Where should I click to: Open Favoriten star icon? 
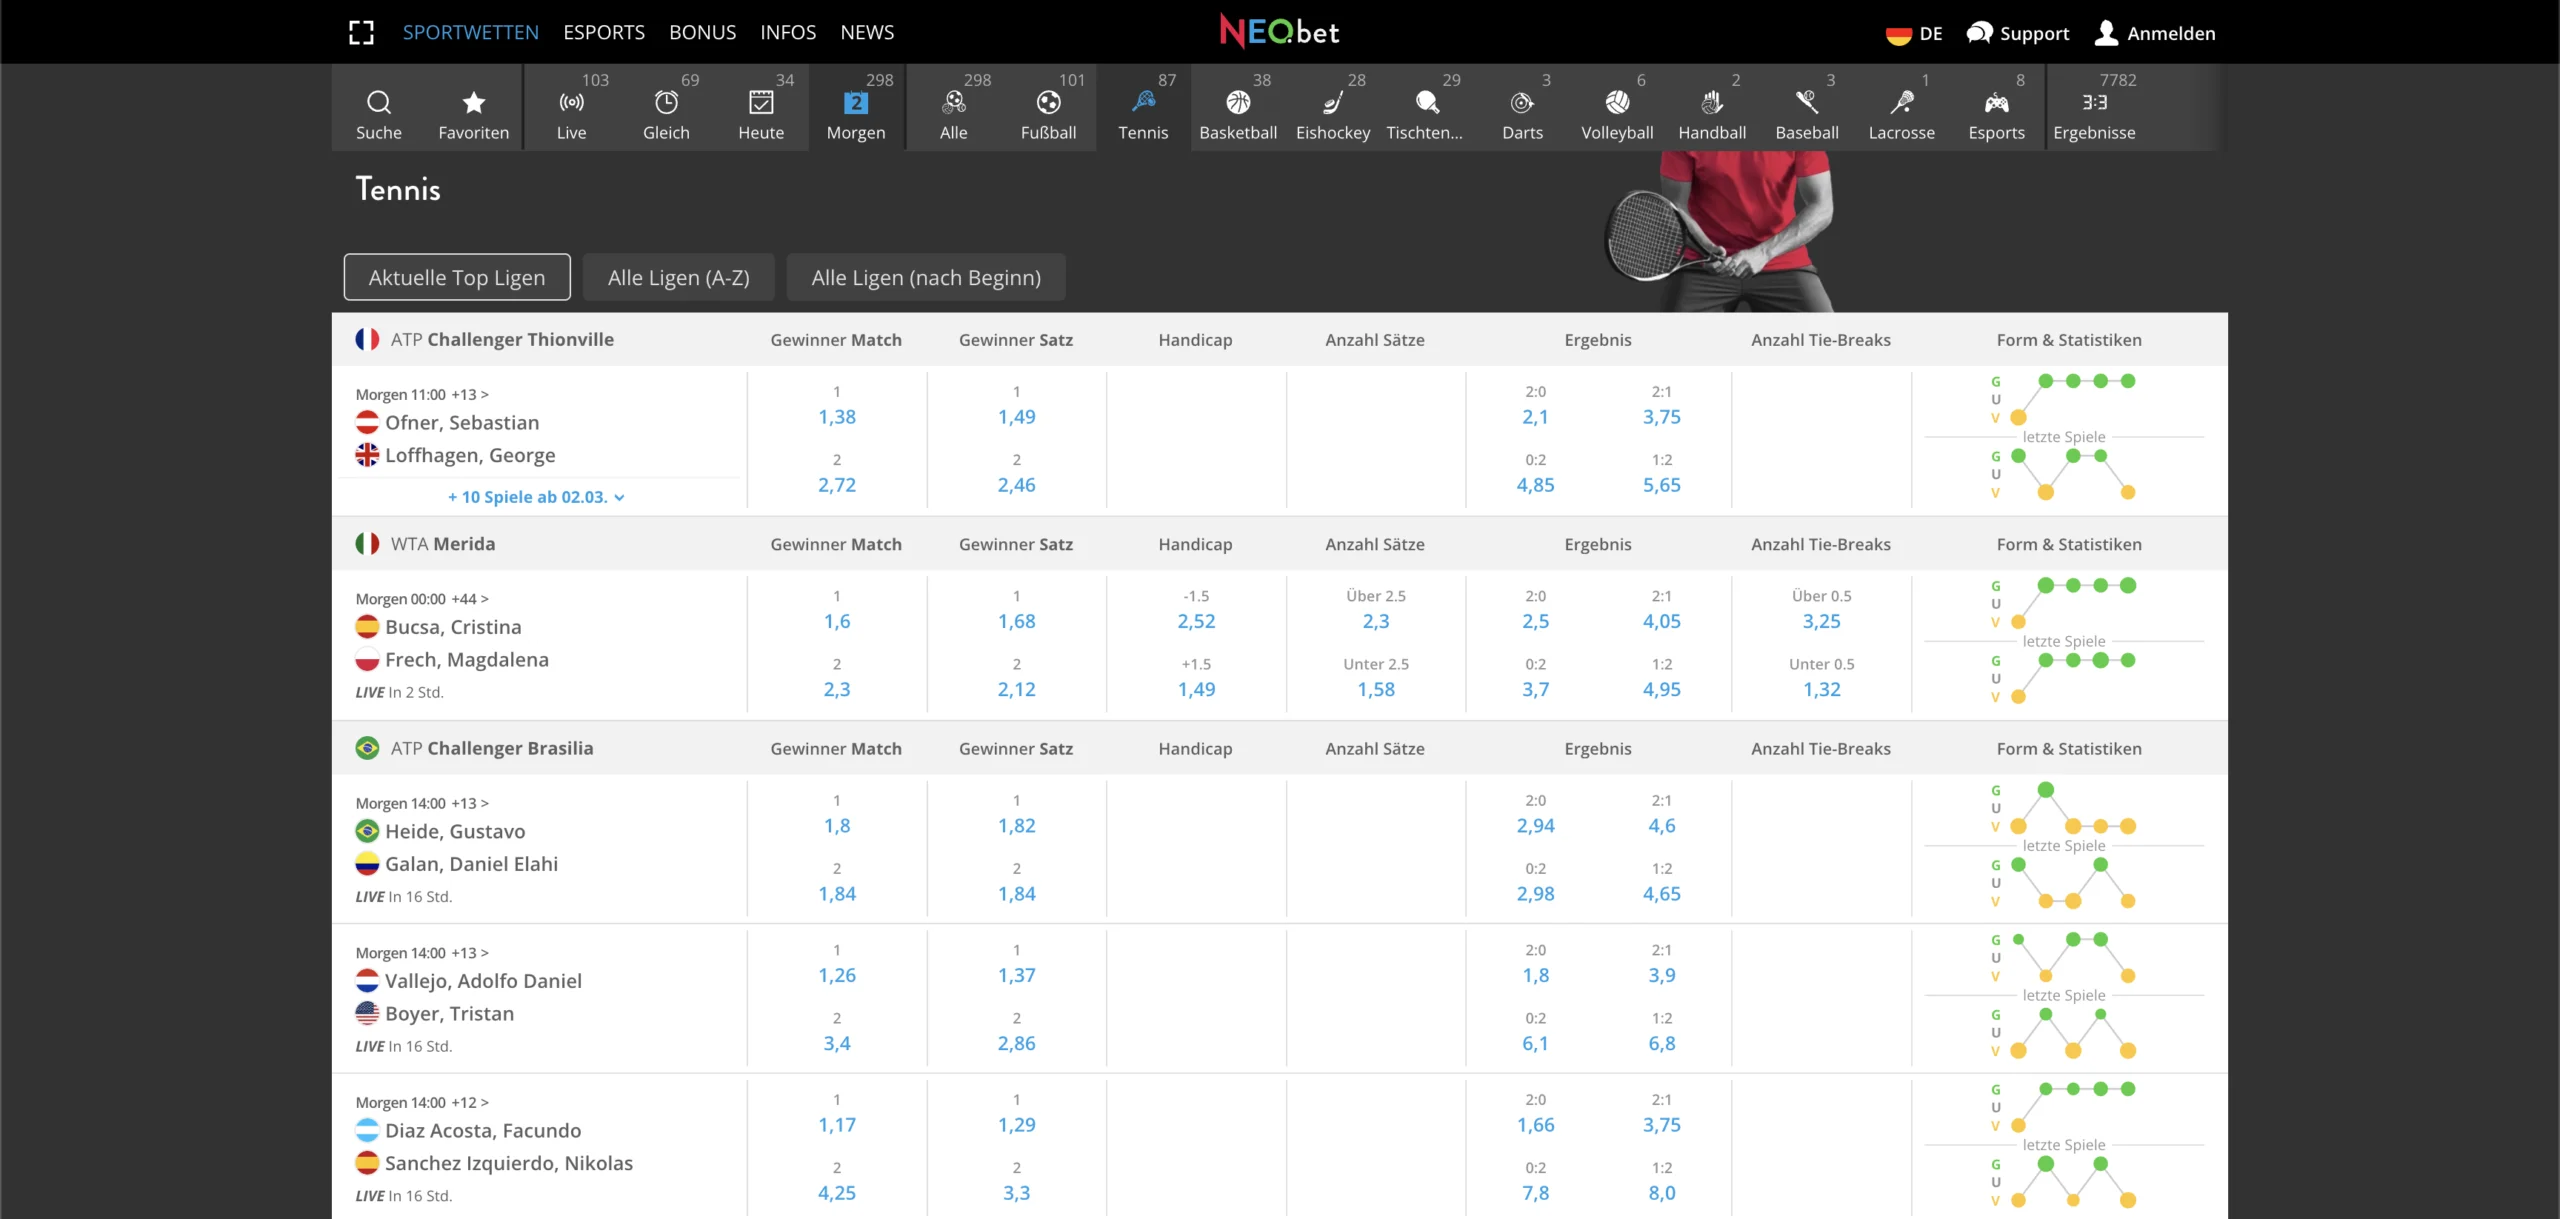pos(473,103)
